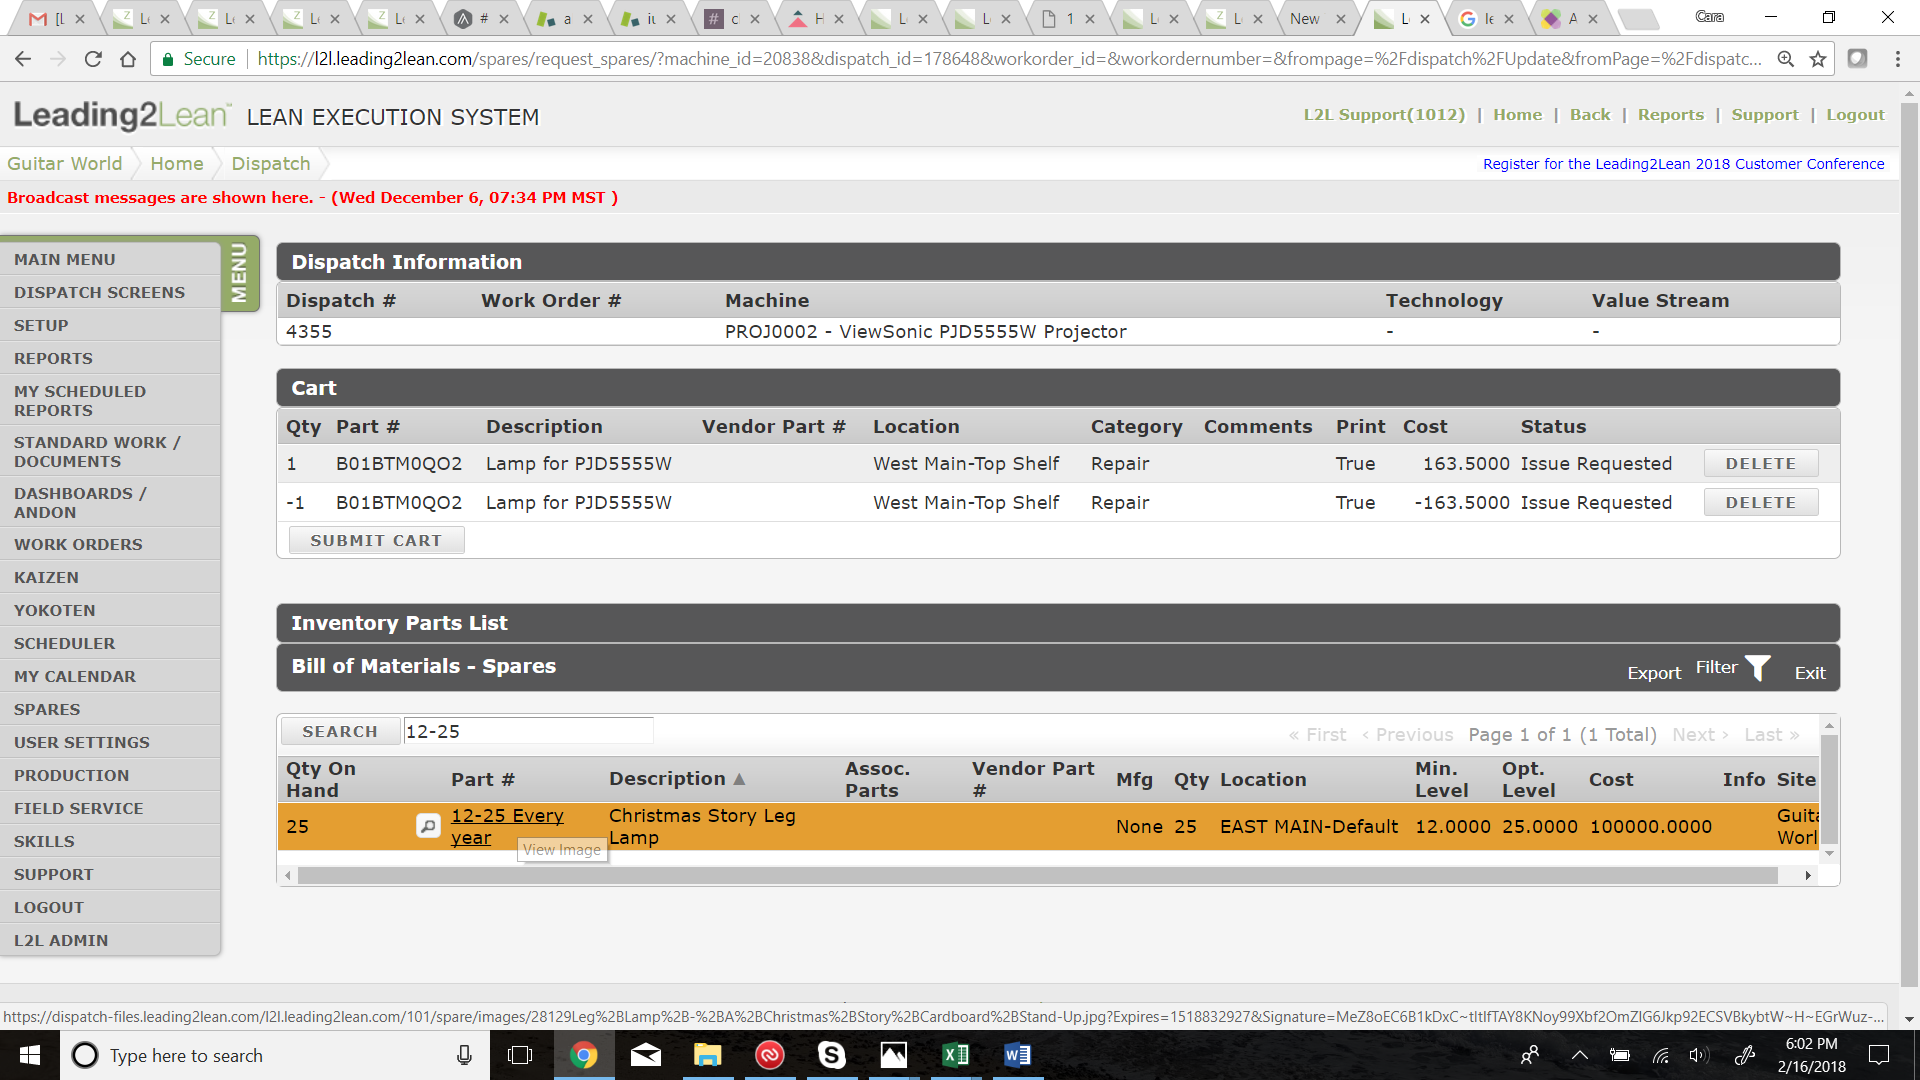Open the Chrome icon in the taskbar
Screen dimensions: 1920x1080
click(x=583, y=1055)
